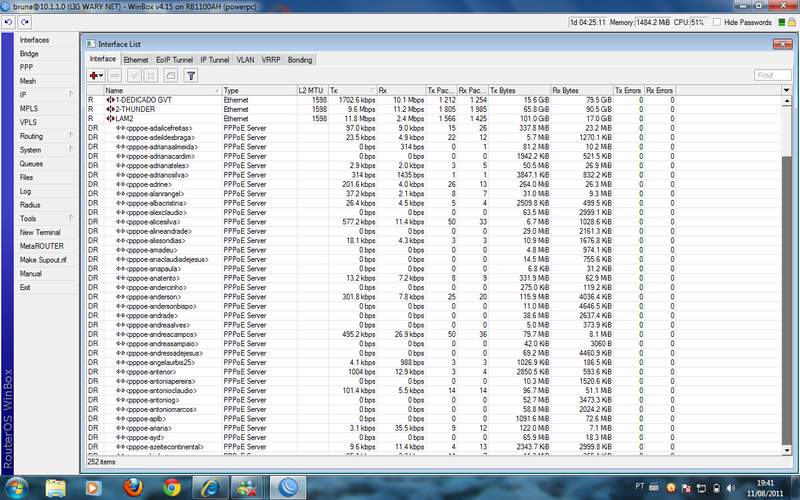Click the Type column header
800x500 pixels.
[259, 90]
